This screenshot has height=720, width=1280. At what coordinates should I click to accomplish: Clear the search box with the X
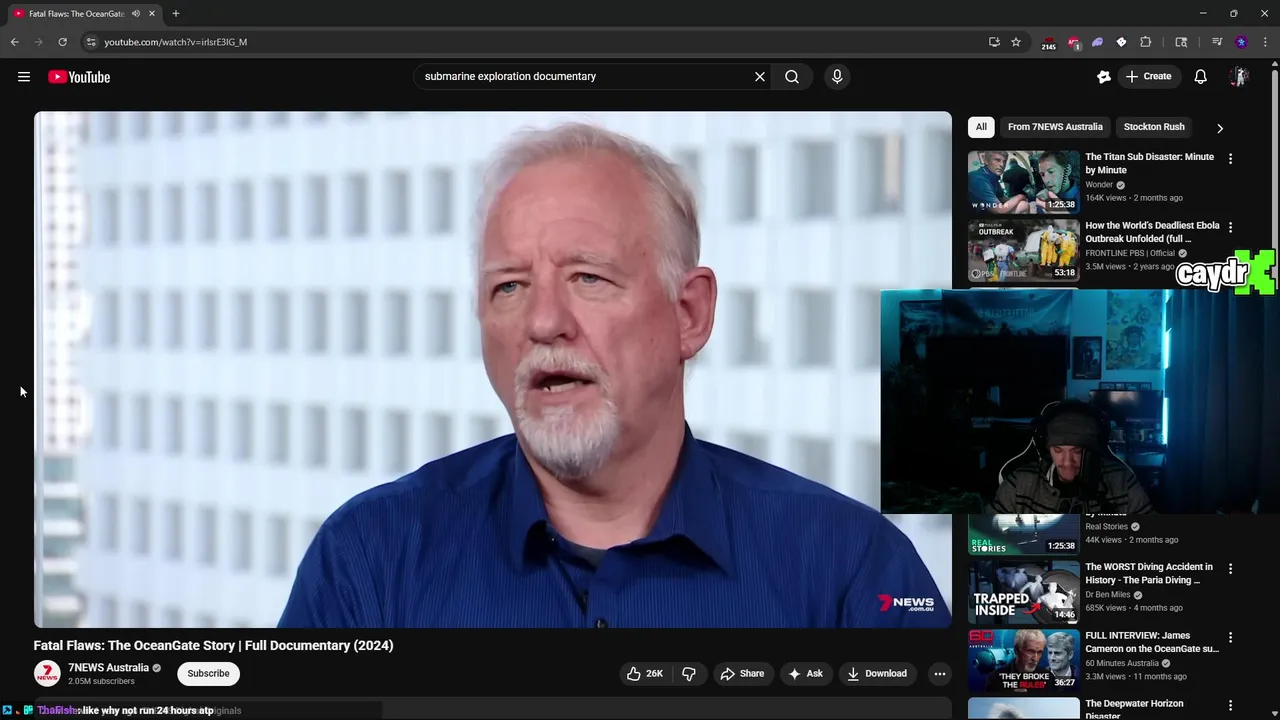tap(760, 77)
